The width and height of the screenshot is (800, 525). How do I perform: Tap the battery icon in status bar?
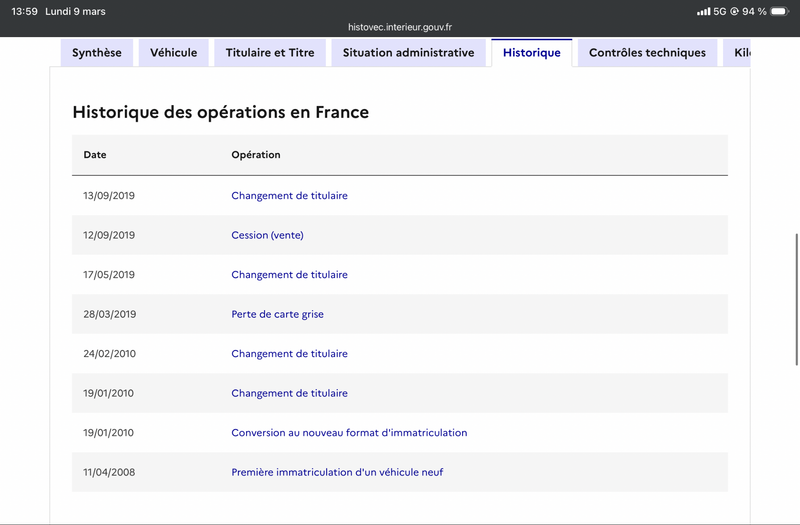click(x=779, y=11)
